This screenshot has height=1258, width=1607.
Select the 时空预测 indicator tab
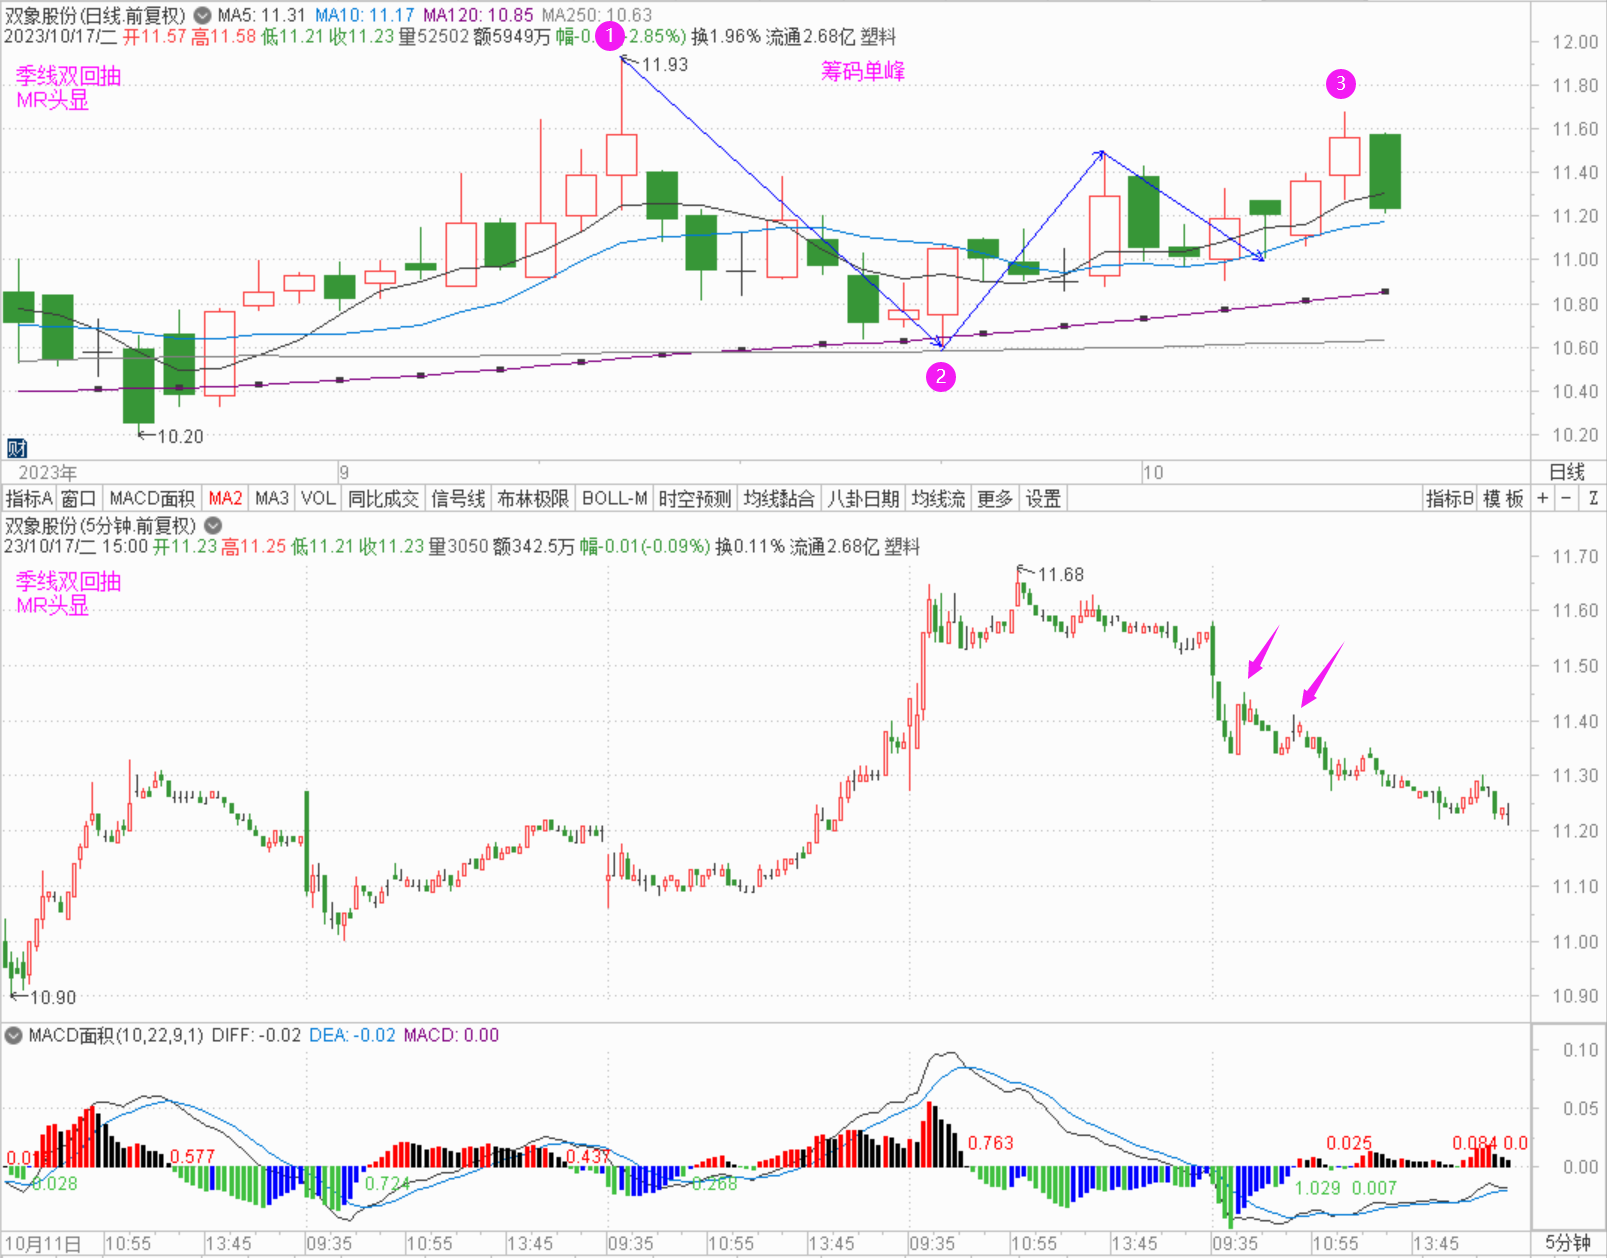click(695, 498)
